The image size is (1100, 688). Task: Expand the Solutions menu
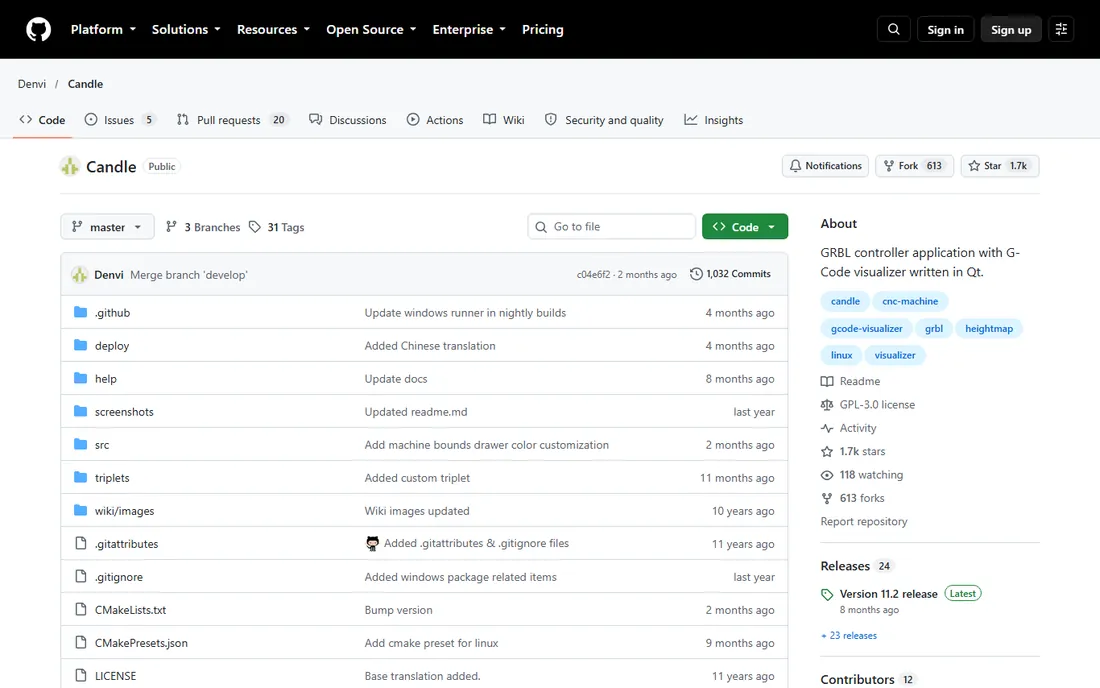[186, 29]
